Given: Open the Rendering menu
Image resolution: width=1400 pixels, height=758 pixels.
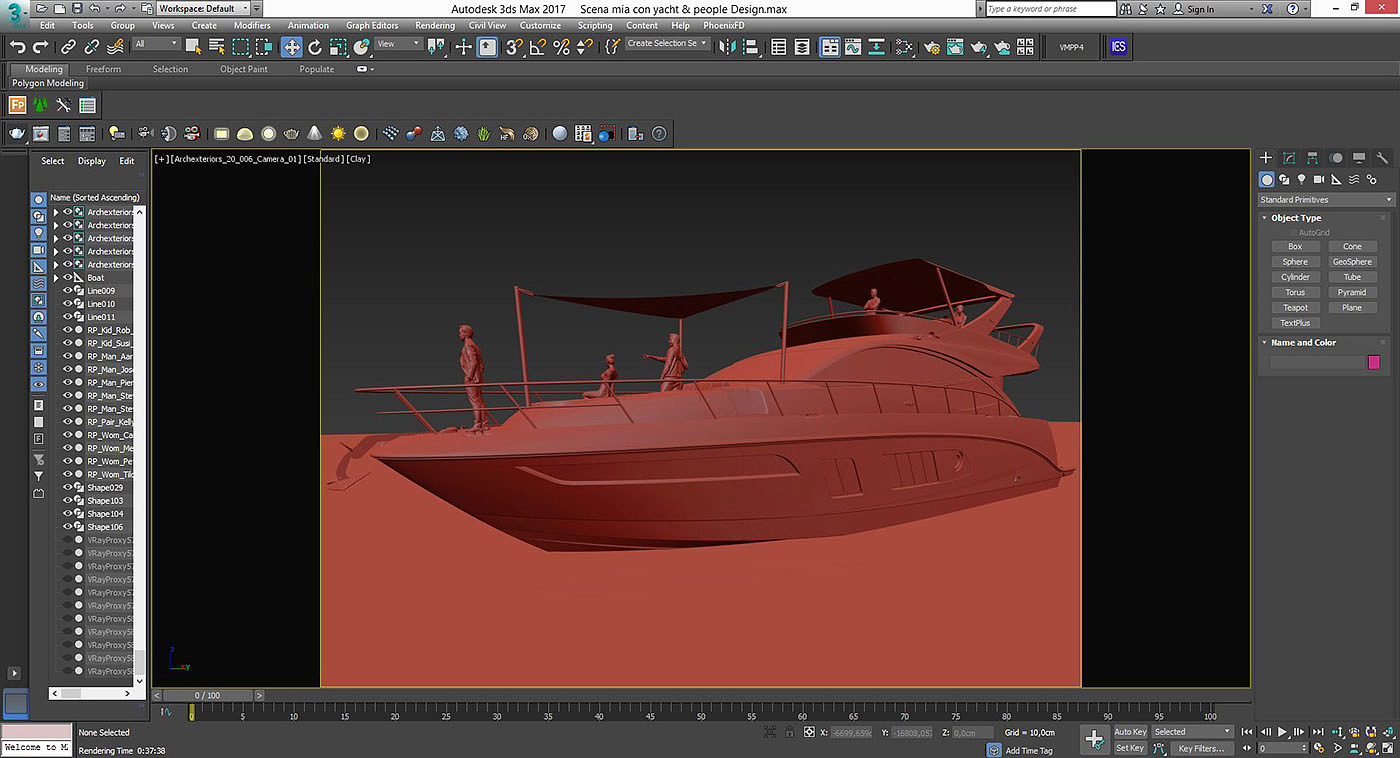Looking at the screenshot, I should point(434,25).
